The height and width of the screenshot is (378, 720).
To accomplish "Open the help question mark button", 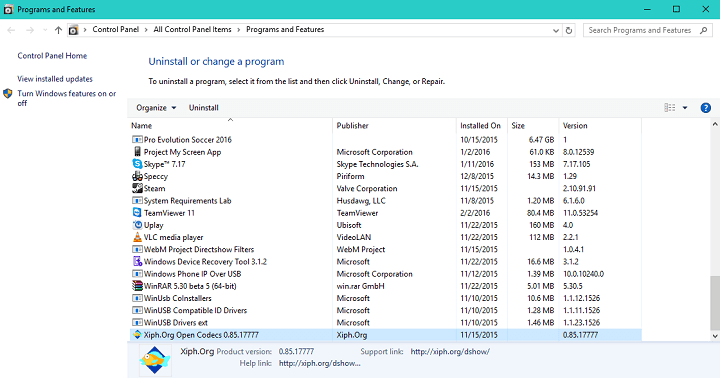I will [x=705, y=108].
